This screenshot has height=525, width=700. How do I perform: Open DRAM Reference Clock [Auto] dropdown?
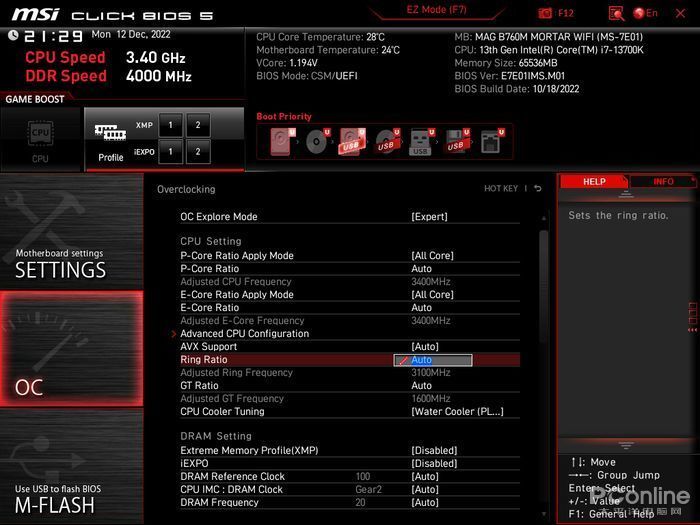[425, 476]
